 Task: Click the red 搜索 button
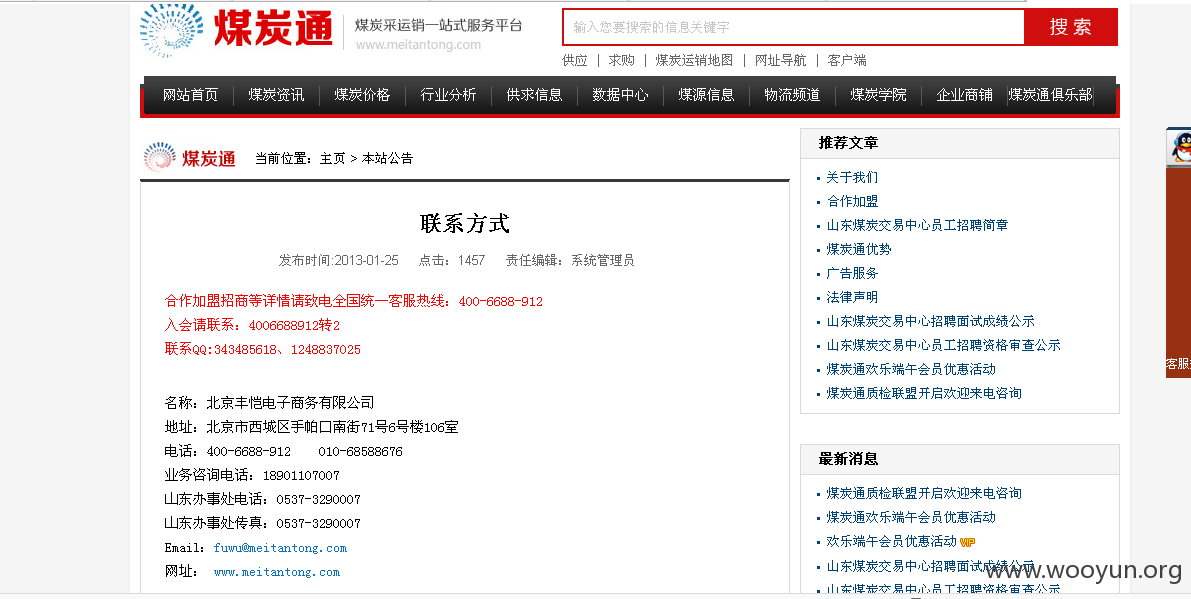click(1071, 27)
